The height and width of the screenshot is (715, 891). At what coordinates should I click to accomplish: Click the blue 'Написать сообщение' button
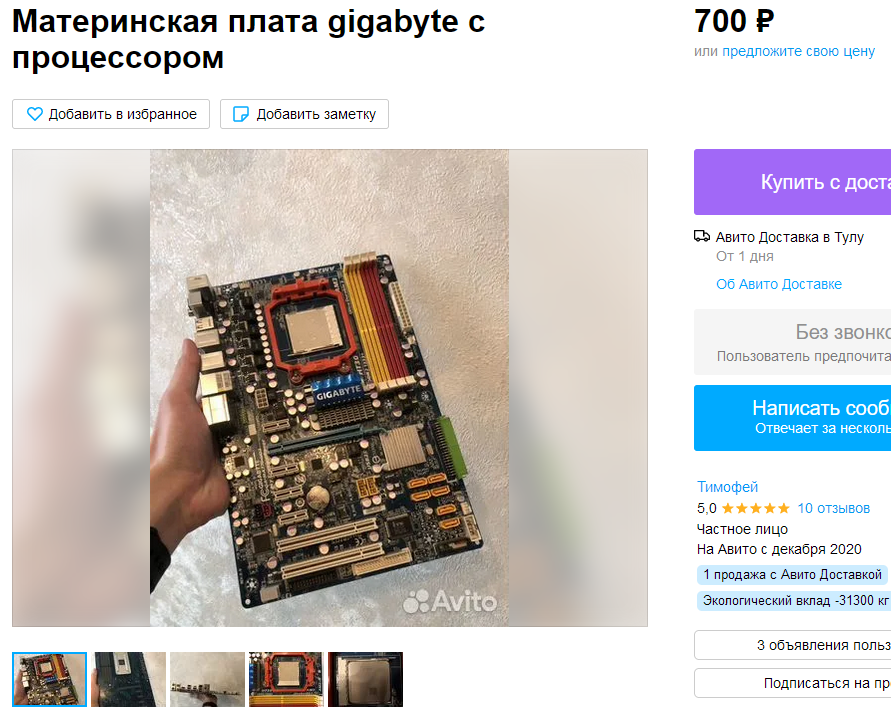click(x=793, y=418)
